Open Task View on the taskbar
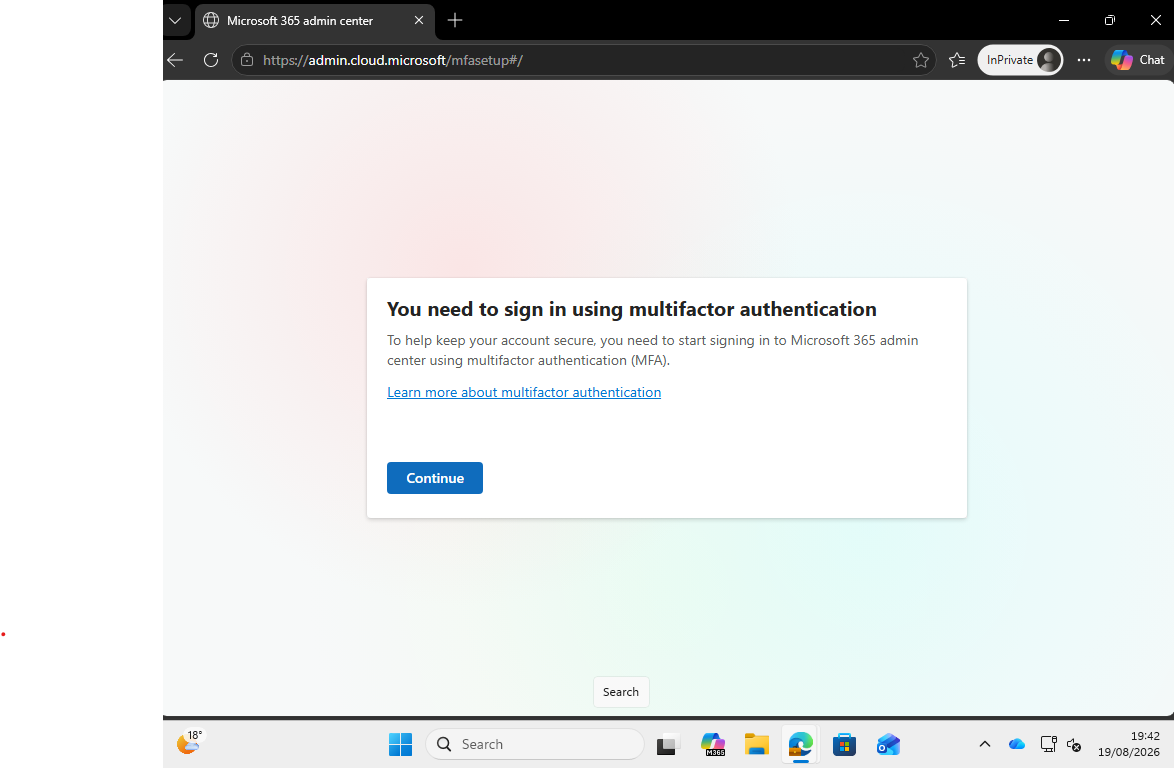 point(666,745)
